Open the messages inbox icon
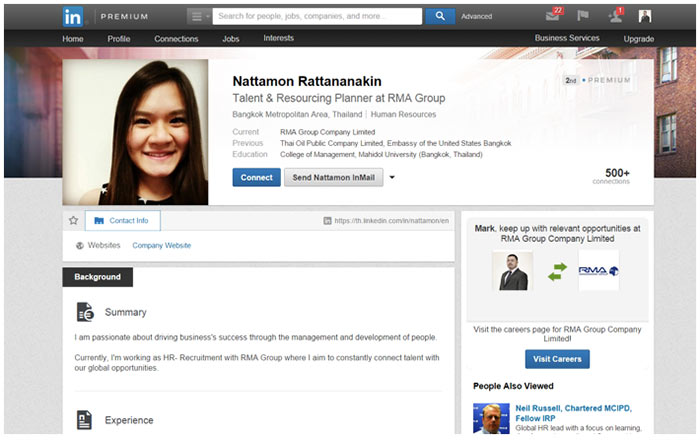 (x=554, y=15)
